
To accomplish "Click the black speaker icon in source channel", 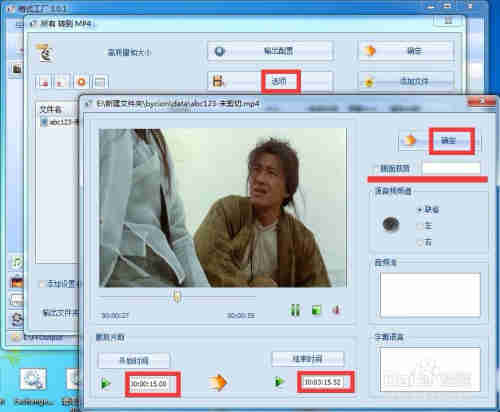I will point(391,224).
